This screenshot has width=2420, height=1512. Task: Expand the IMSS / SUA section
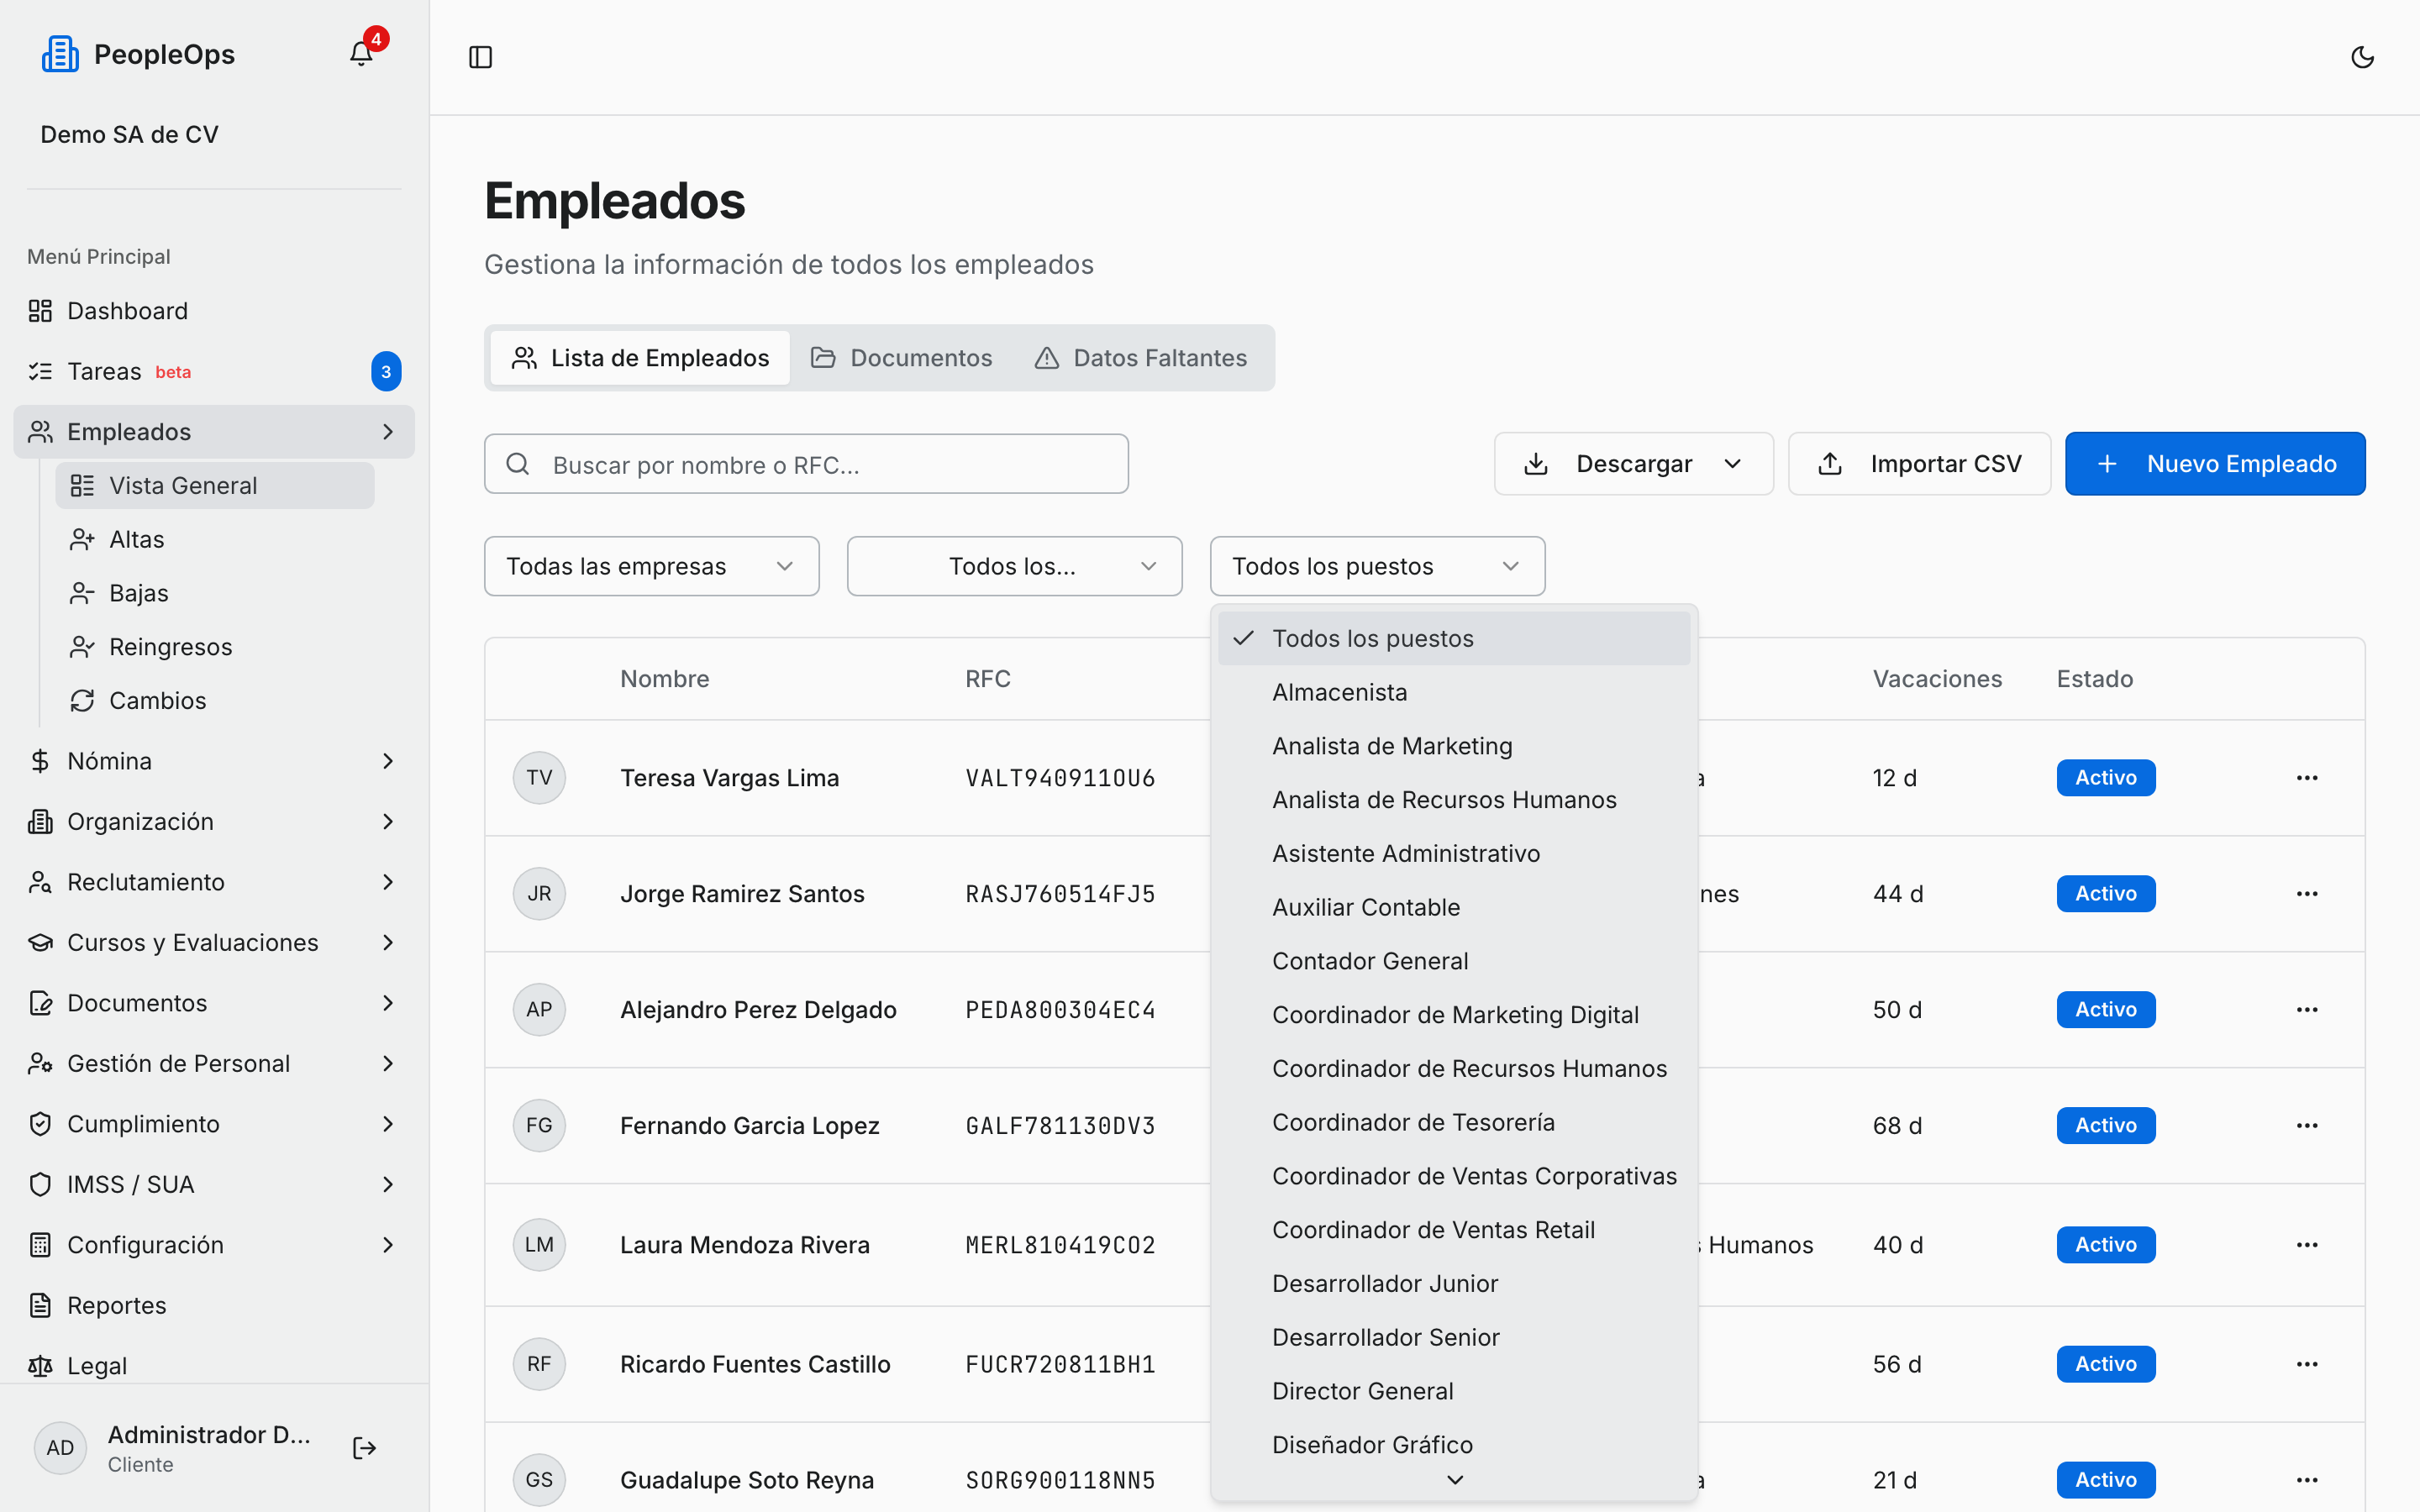click(x=214, y=1184)
